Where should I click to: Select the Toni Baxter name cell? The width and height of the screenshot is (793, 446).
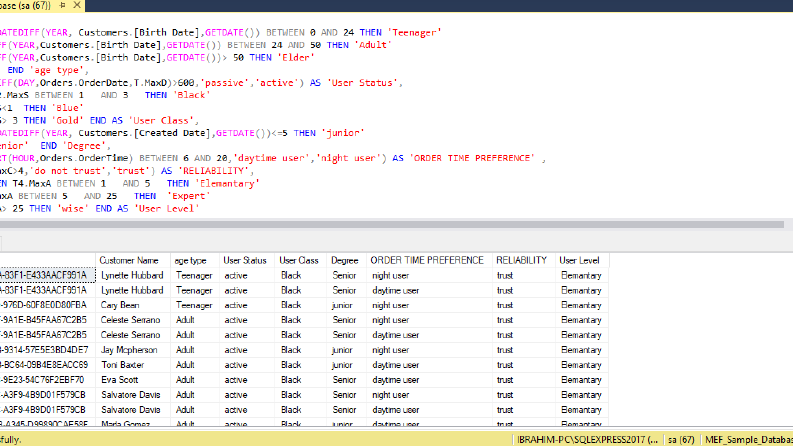[133, 365]
